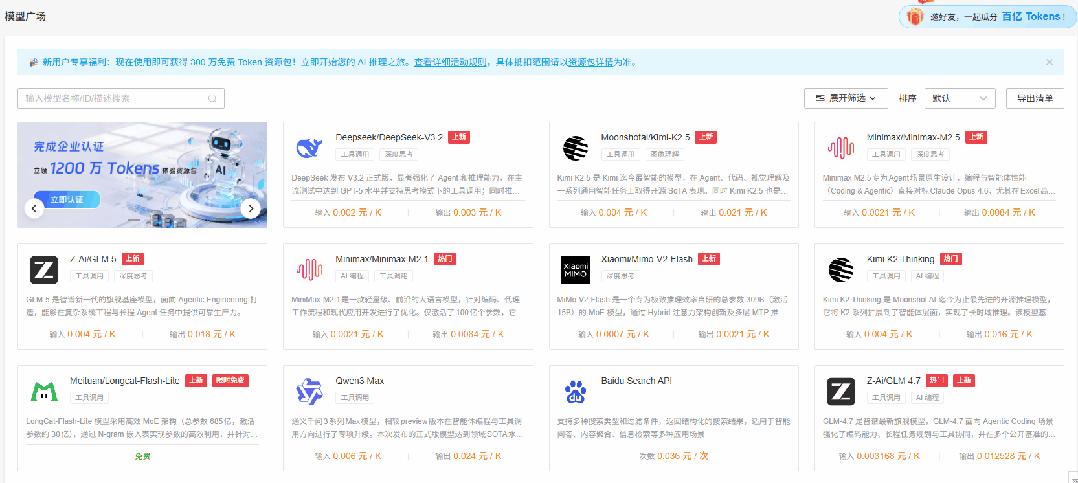This screenshot has width=1078, height=483.
Task: Go to next carousel slide
Action: [251, 208]
